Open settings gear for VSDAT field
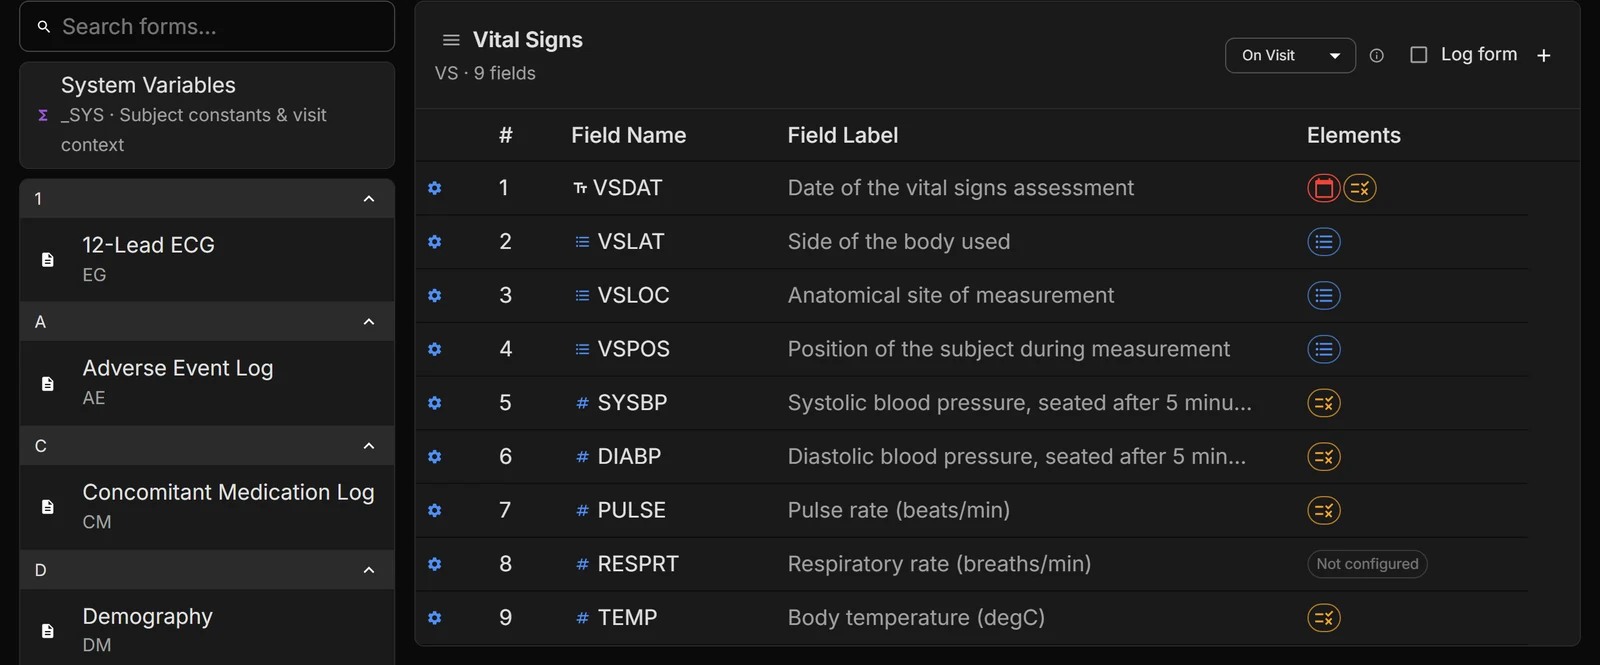The image size is (1600, 665). click(x=434, y=188)
